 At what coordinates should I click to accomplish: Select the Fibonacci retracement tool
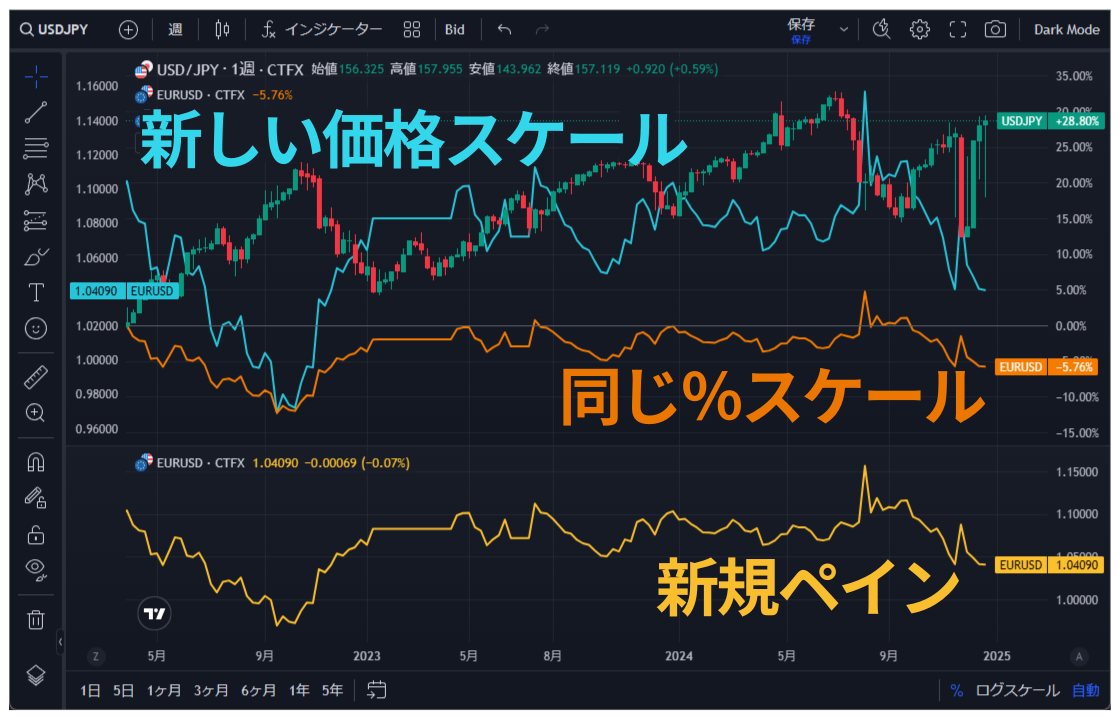(36, 148)
